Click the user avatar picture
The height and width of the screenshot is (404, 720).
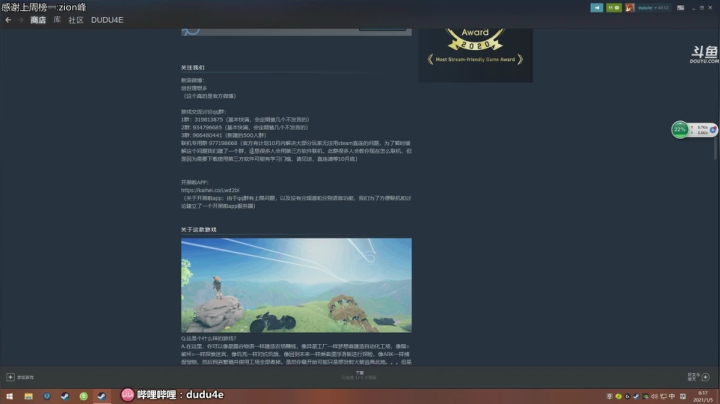tap(630, 8)
